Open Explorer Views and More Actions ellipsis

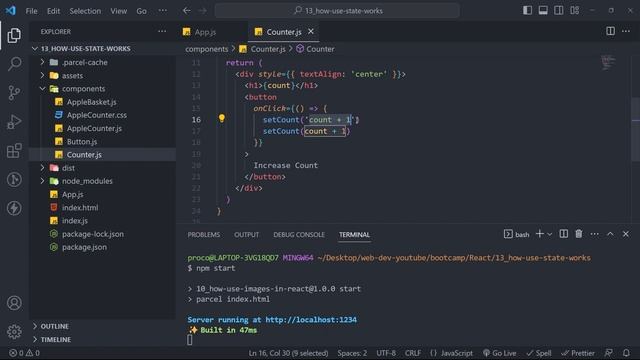(x=162, y=31)
